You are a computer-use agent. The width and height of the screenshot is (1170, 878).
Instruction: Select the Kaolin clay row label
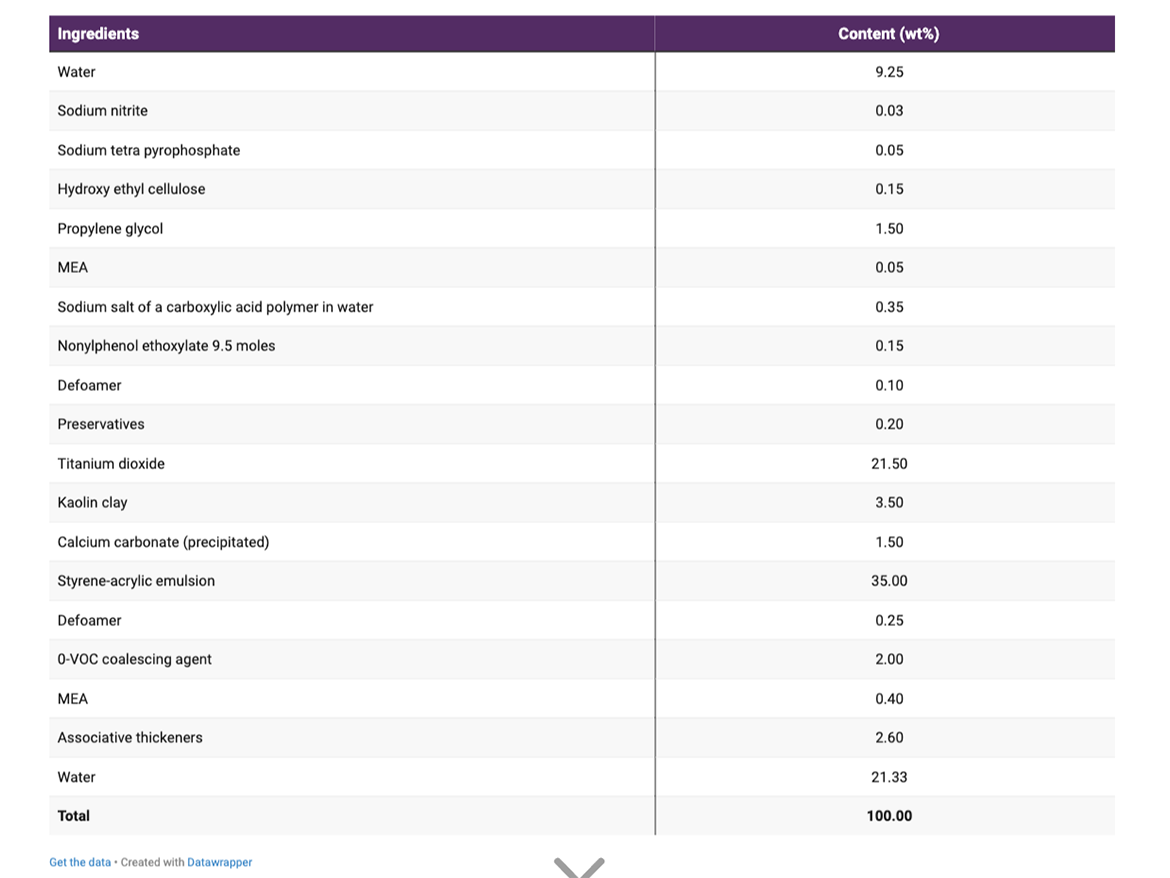[x=93, y=502]
